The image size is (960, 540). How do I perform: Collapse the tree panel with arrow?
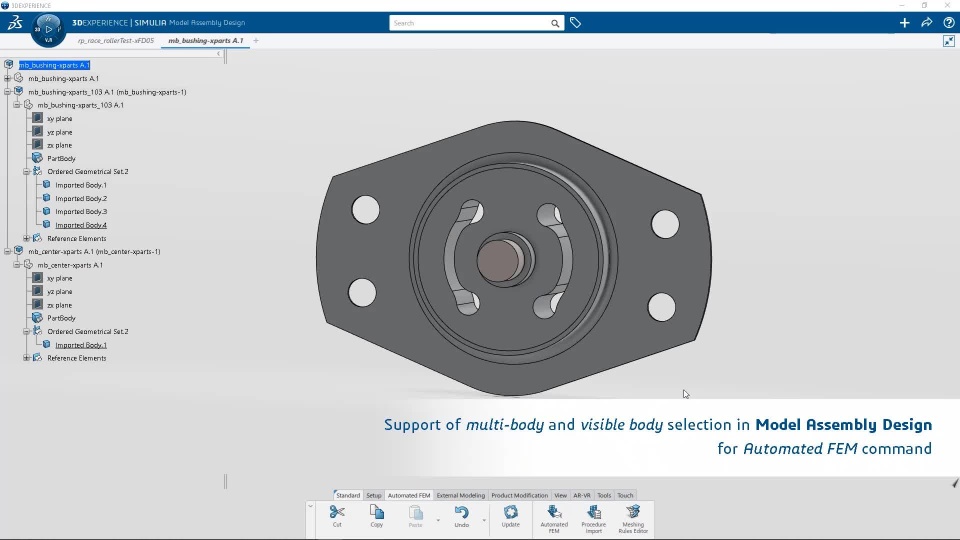[x=219, y=54]
